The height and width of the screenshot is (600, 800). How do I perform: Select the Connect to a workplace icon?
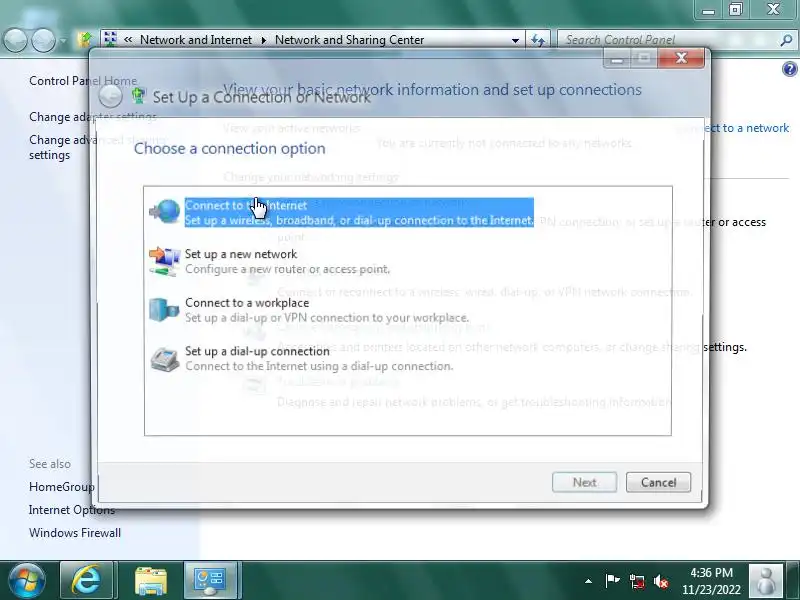tap(165, 309)
